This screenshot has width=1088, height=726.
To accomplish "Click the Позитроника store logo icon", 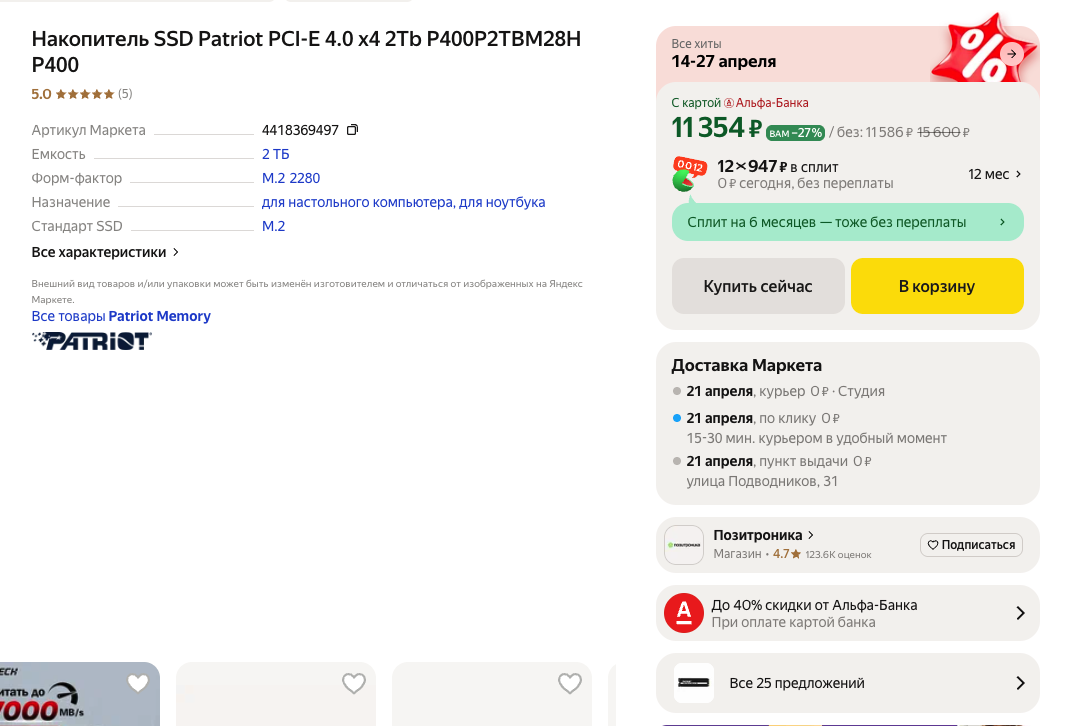I will [684, 545].
